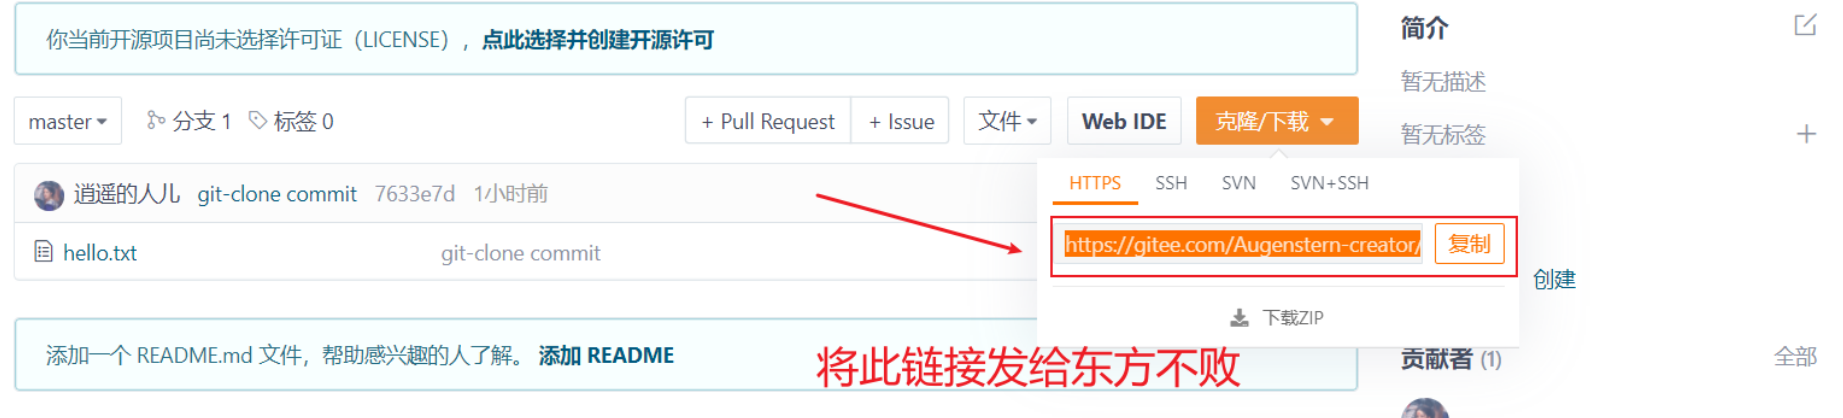Toggle the 克隆/下载 dropdown button
The width and height of the screenshot is (1843, 418).
point(1276,121)
